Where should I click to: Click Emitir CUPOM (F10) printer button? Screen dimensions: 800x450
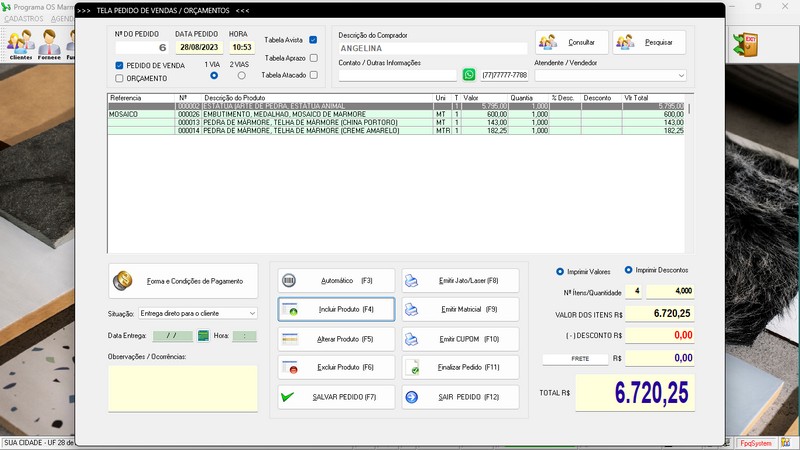coord(461,339)
